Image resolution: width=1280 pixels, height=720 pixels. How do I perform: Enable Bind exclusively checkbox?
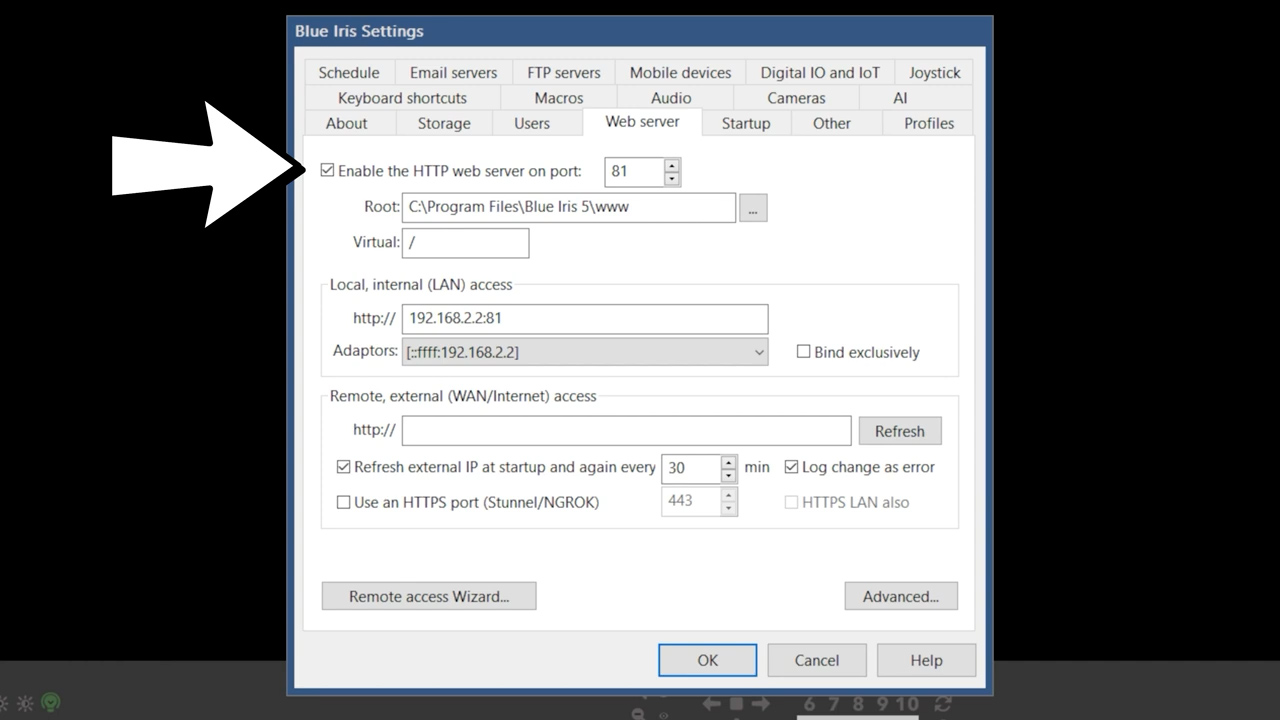click(803, 352)
